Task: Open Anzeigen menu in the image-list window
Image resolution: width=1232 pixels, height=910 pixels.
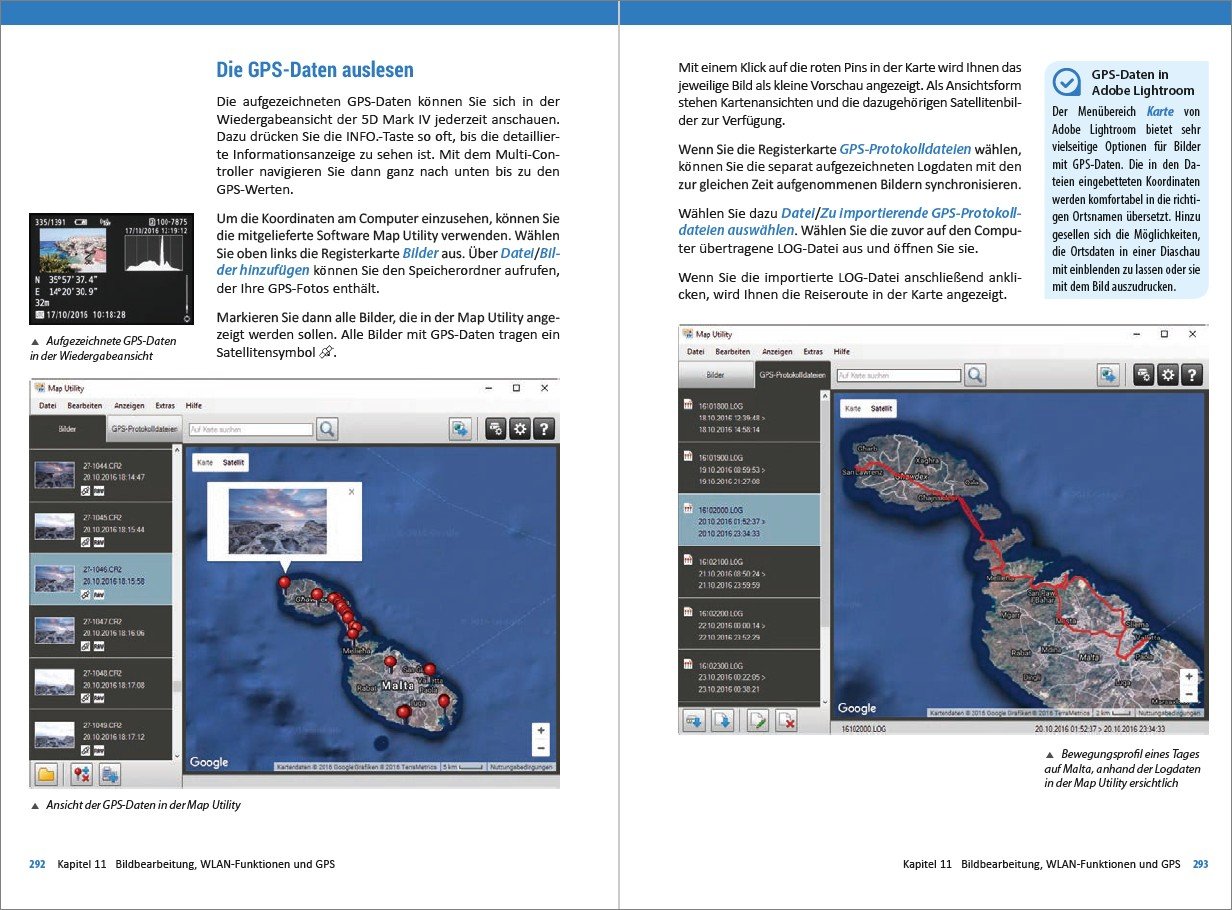Action: pyautogui.click(x=130, y=406)
